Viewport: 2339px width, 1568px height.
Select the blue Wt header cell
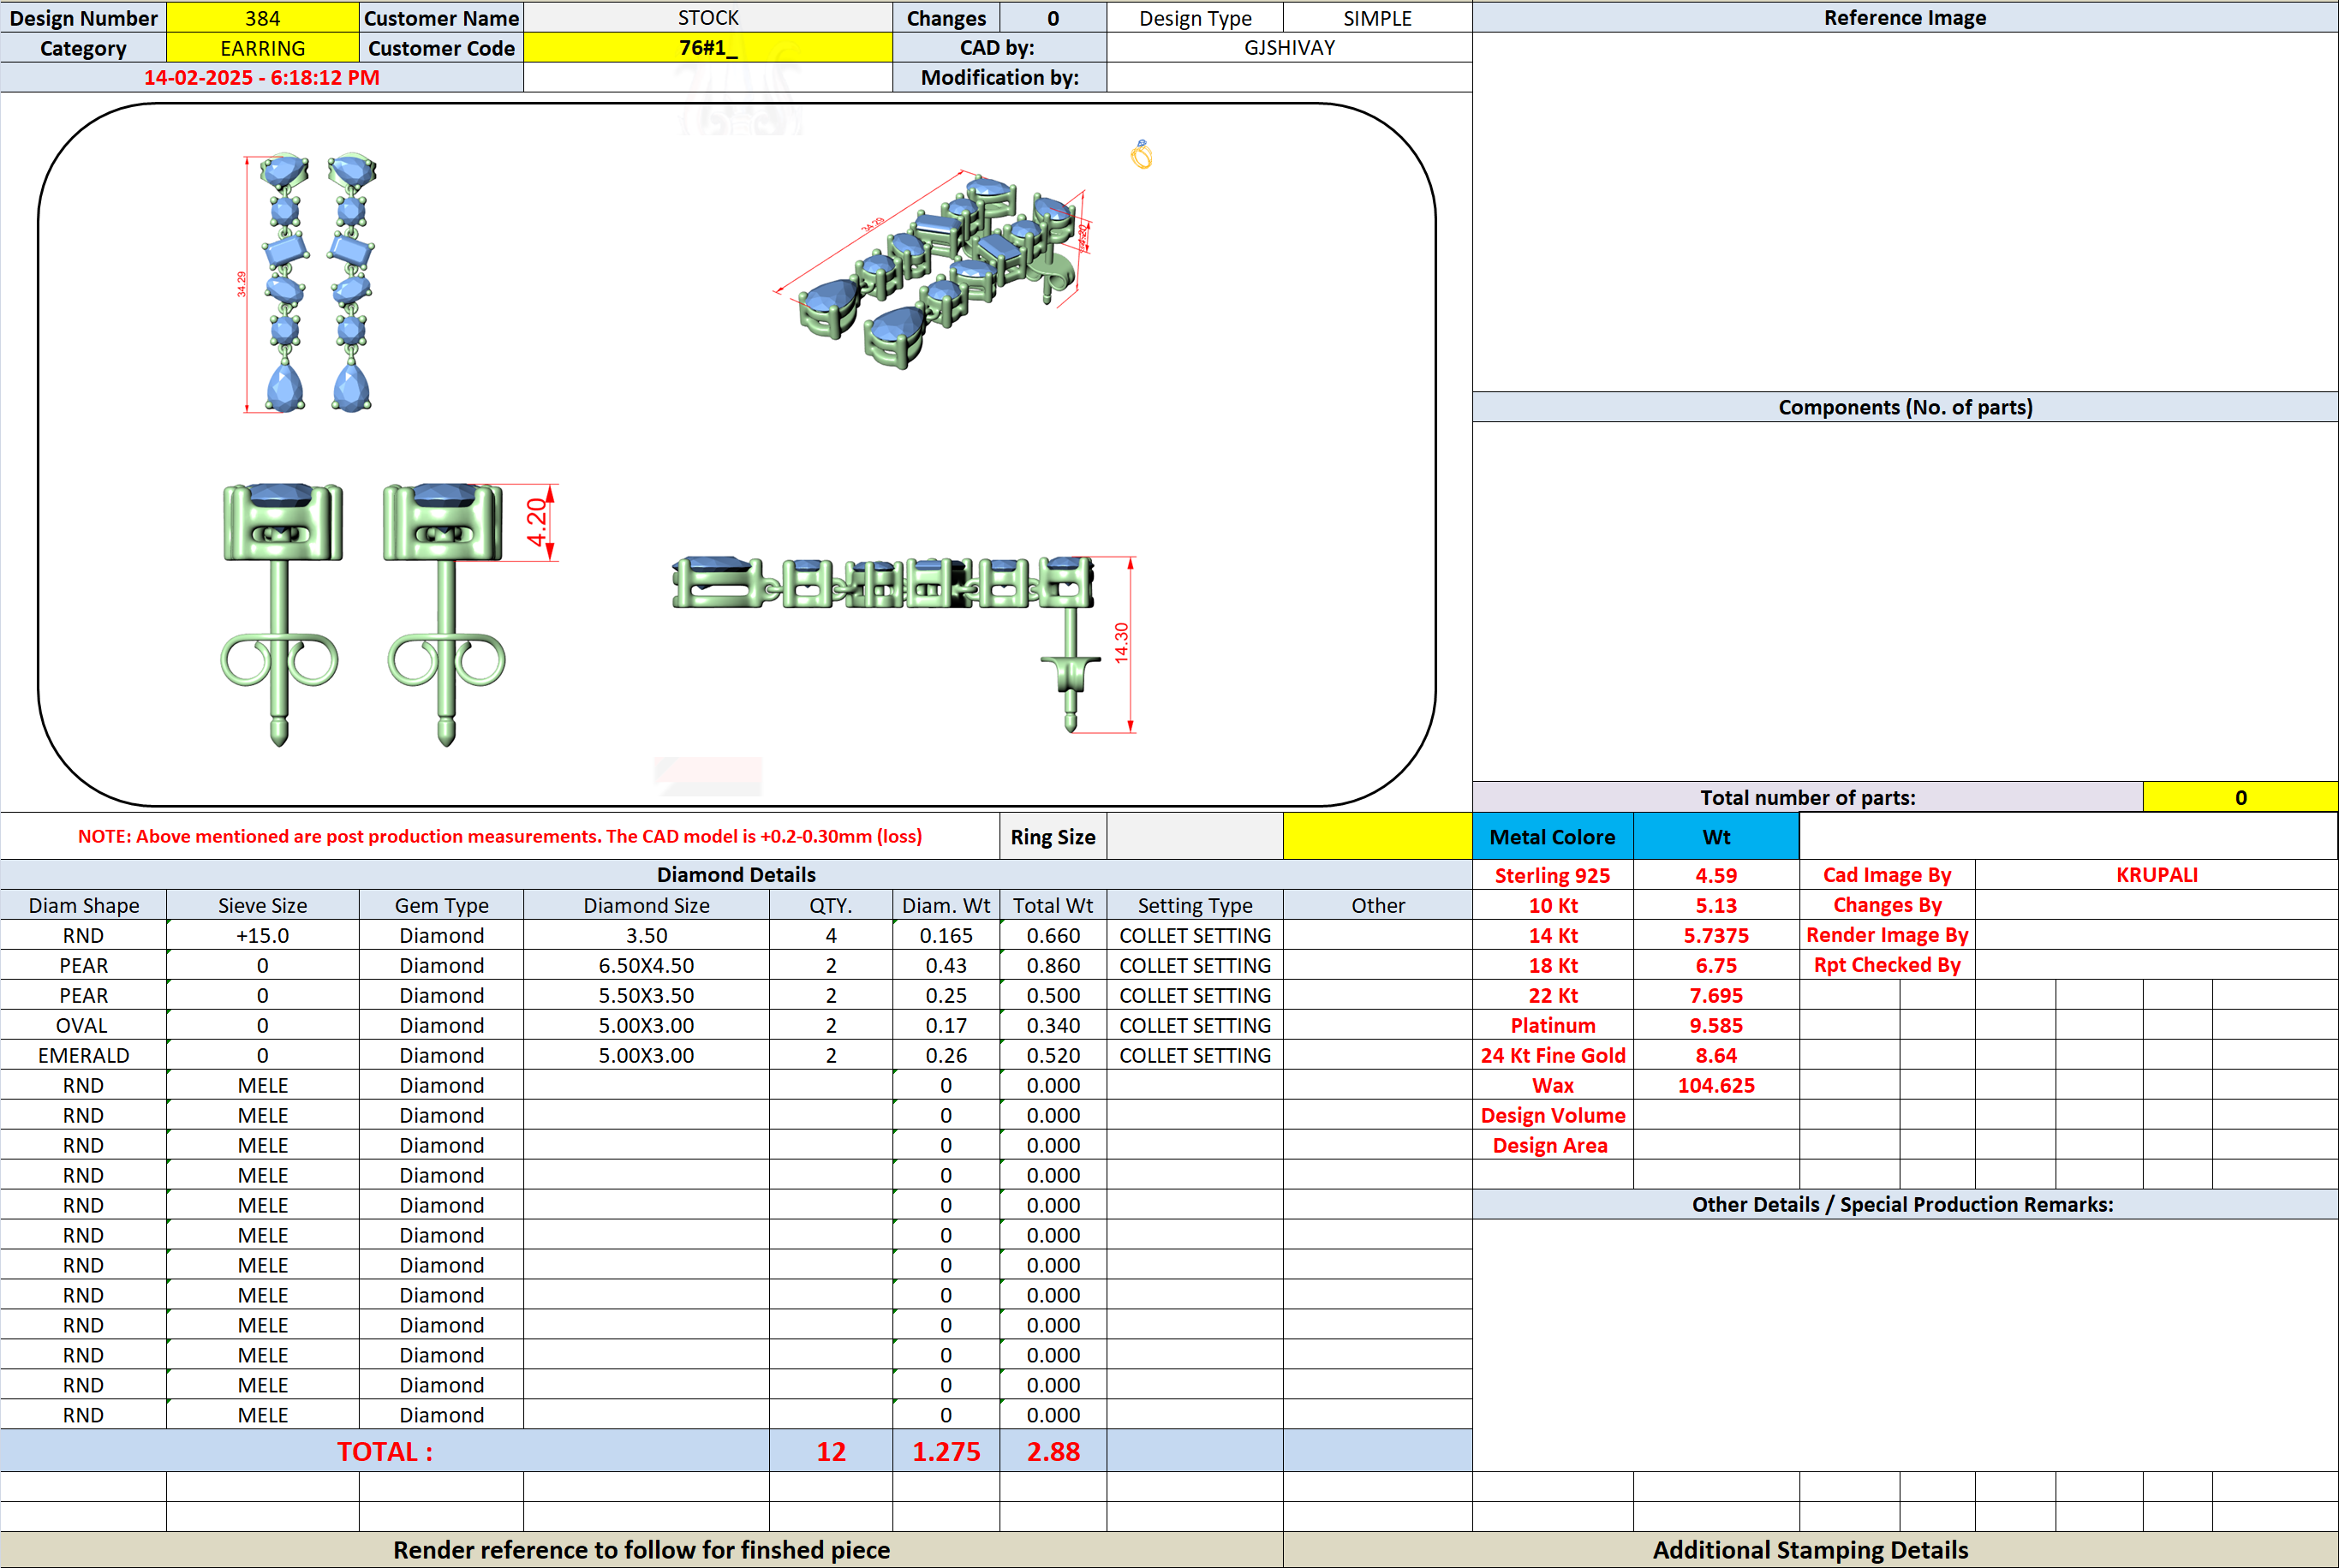tap(1716, 837)
